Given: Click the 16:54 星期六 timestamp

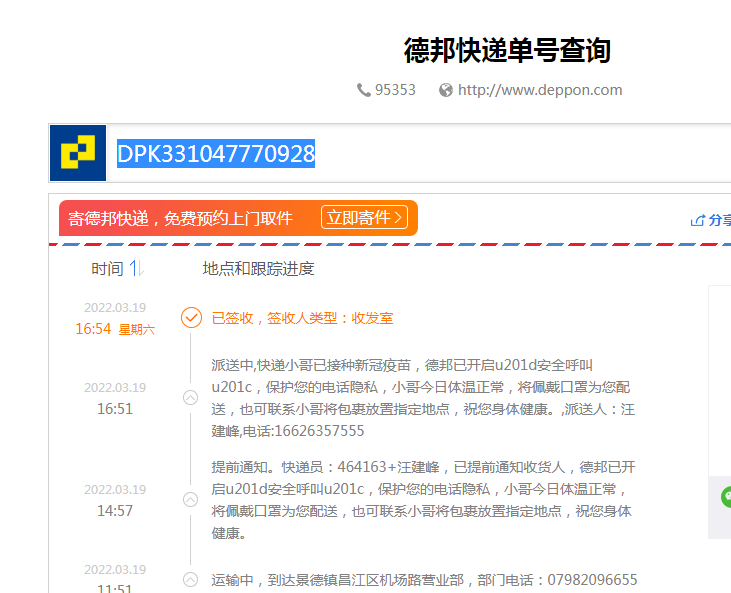Looking at the screenshot, I should pos(115,329).
